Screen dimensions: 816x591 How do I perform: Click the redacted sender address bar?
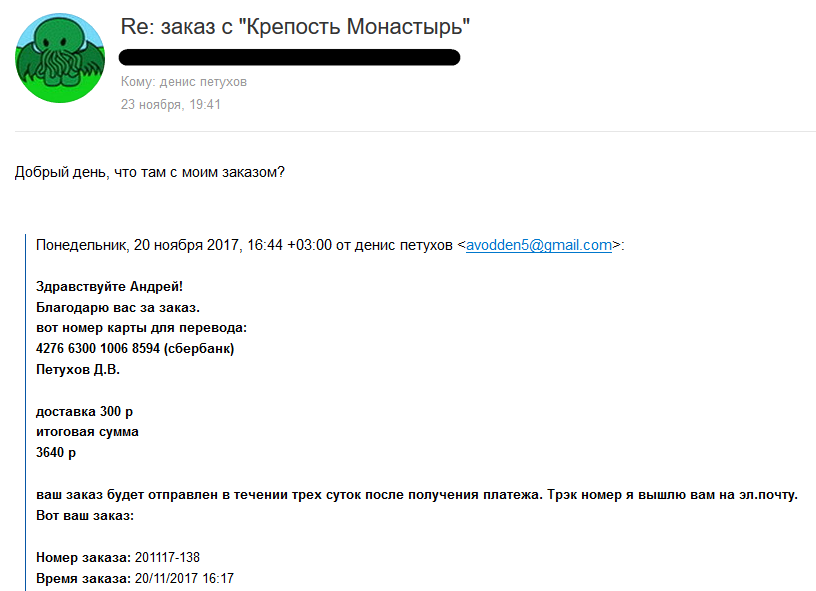289,57
